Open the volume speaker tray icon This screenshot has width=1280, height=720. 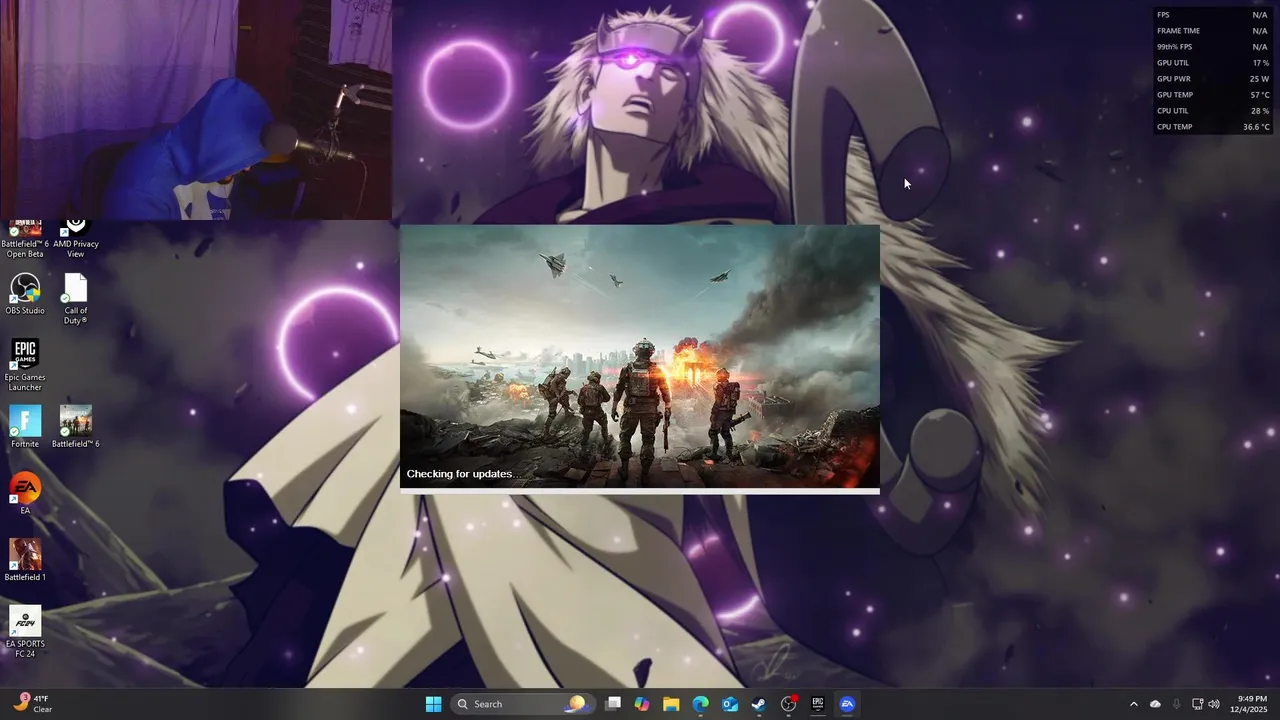coord(1214,704)
